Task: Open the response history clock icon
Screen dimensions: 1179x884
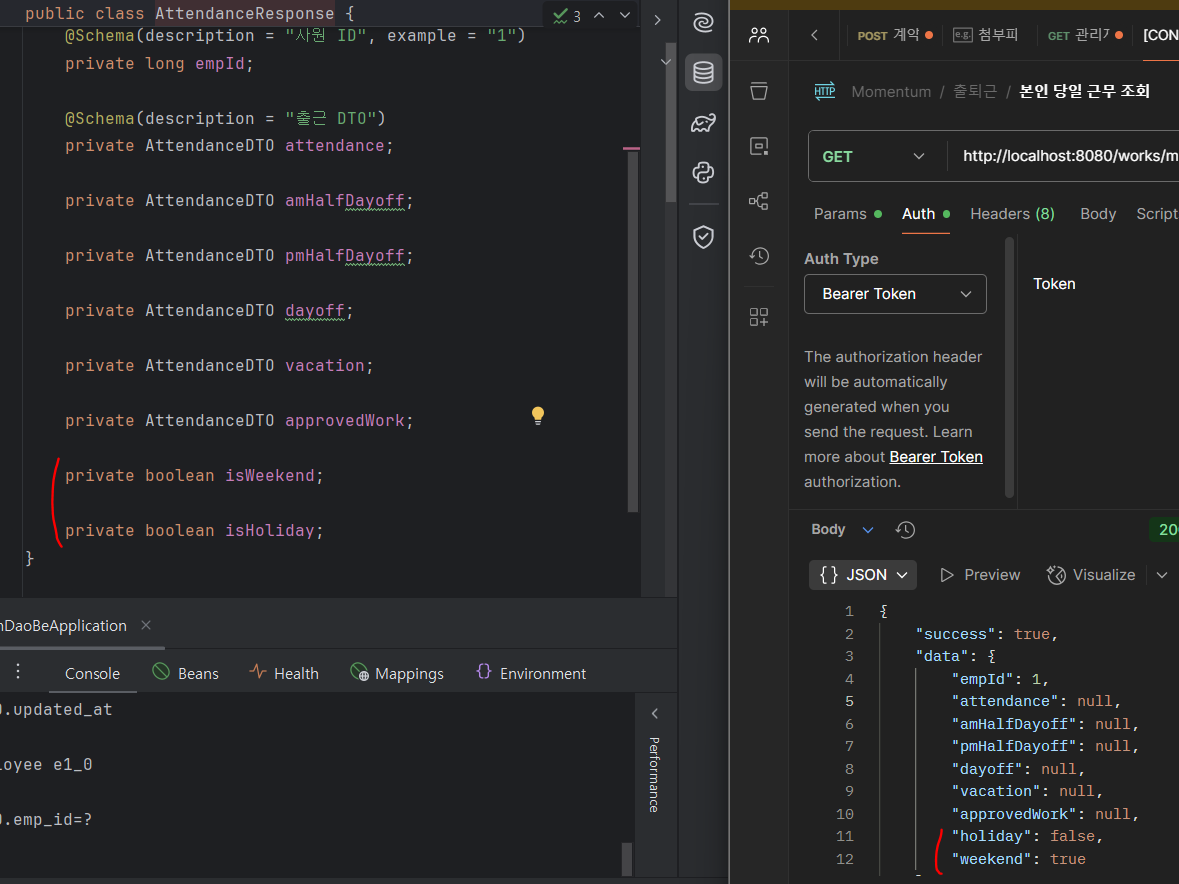Action: [905, 530]
